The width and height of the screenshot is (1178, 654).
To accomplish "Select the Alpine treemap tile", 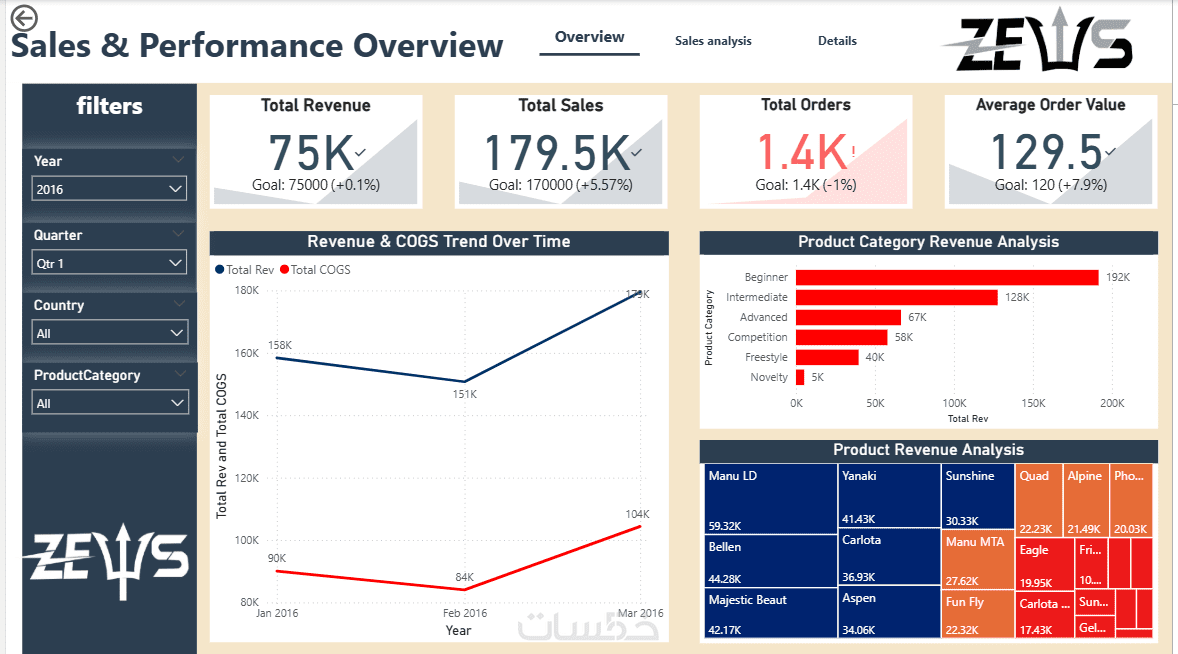I will (1086, 500).
